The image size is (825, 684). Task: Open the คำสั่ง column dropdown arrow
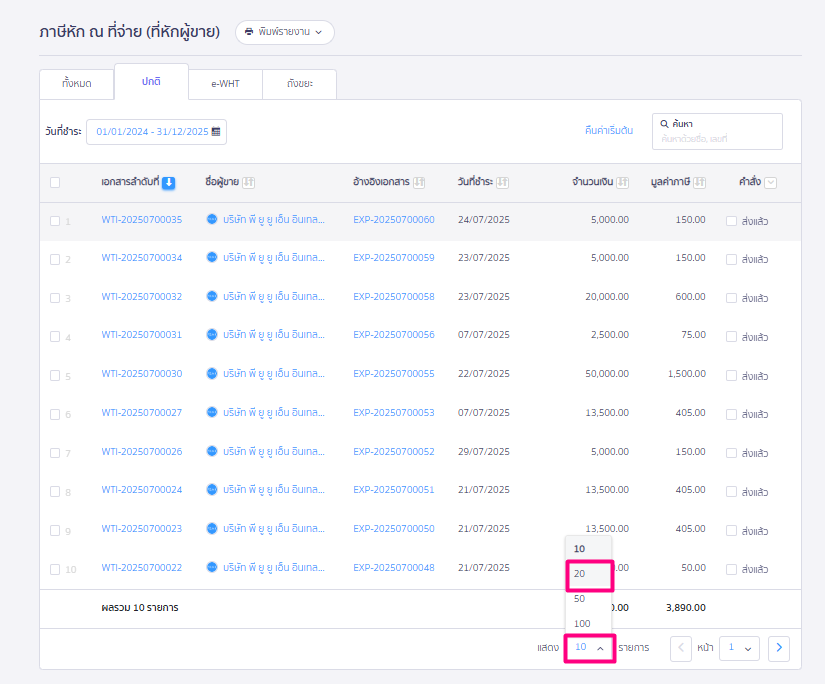pyautogui.click(x=771, y=183)
